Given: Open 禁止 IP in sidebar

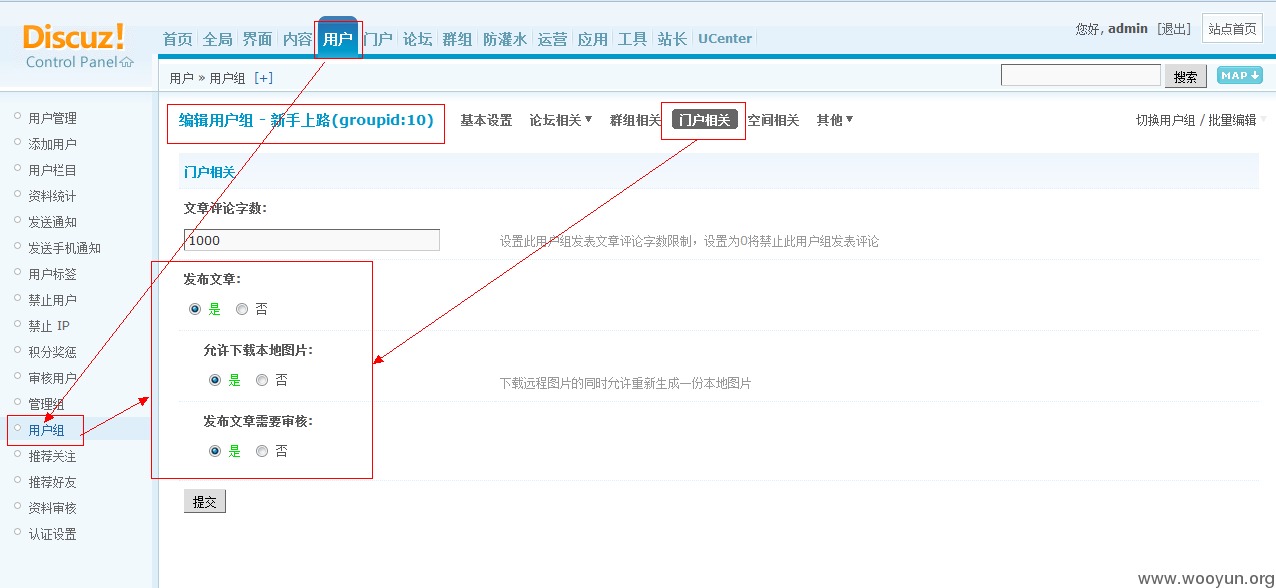Looking at the screenshot, I should (49, 326).
